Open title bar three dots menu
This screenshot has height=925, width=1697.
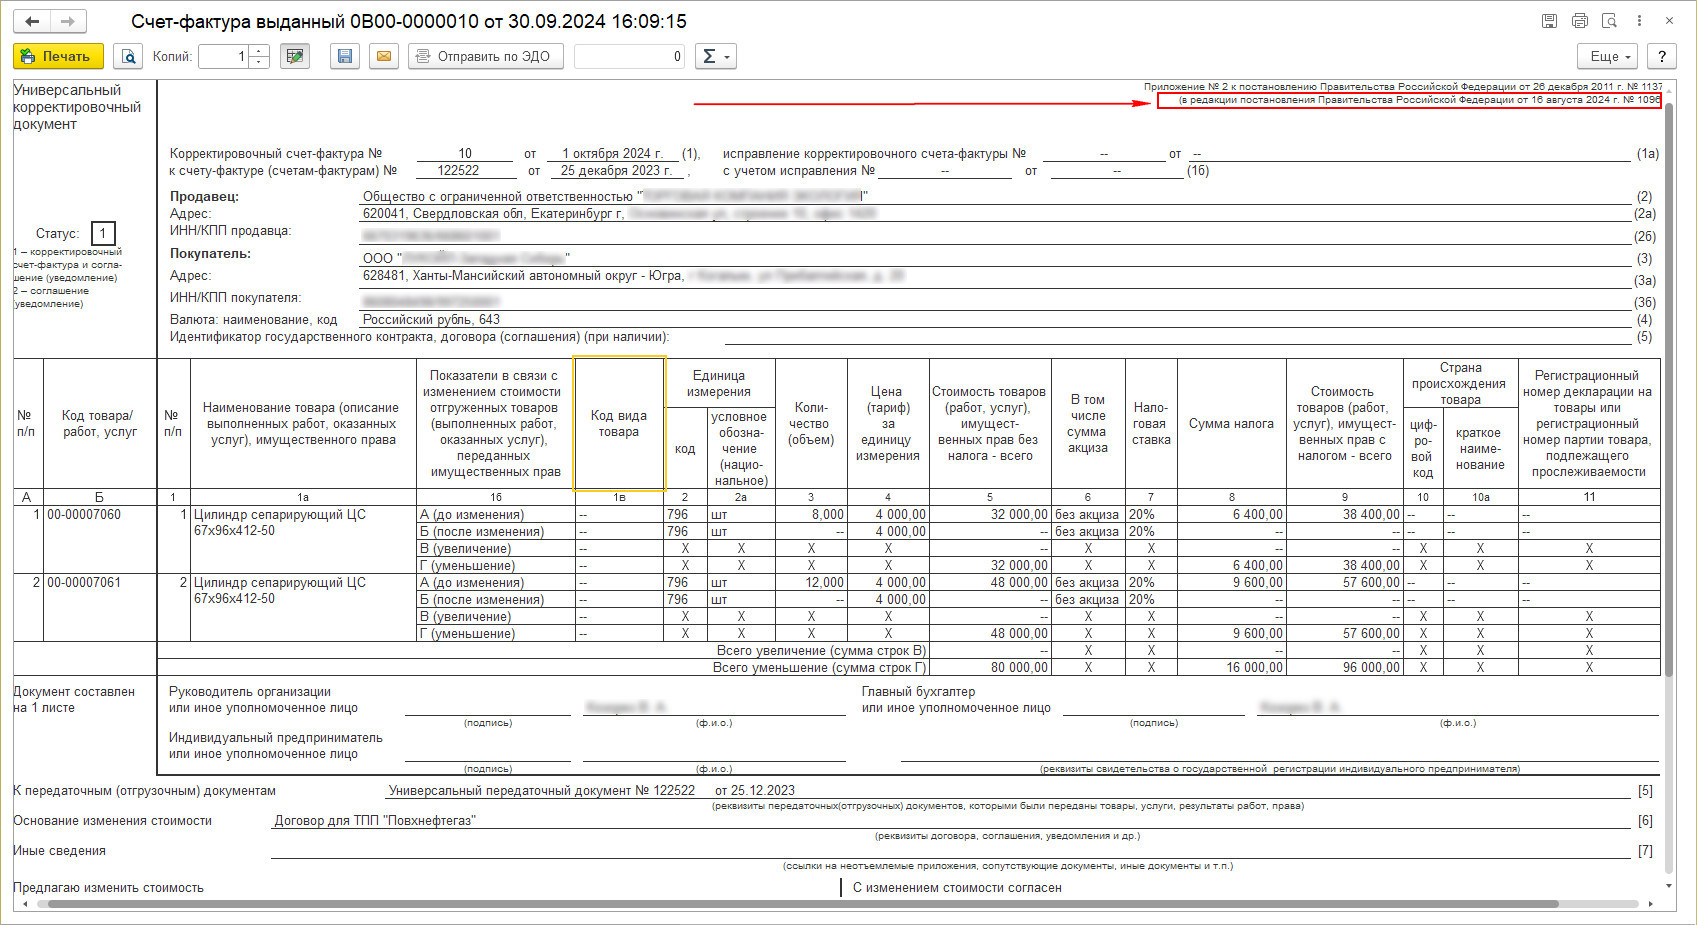[x=1639, y=21]
